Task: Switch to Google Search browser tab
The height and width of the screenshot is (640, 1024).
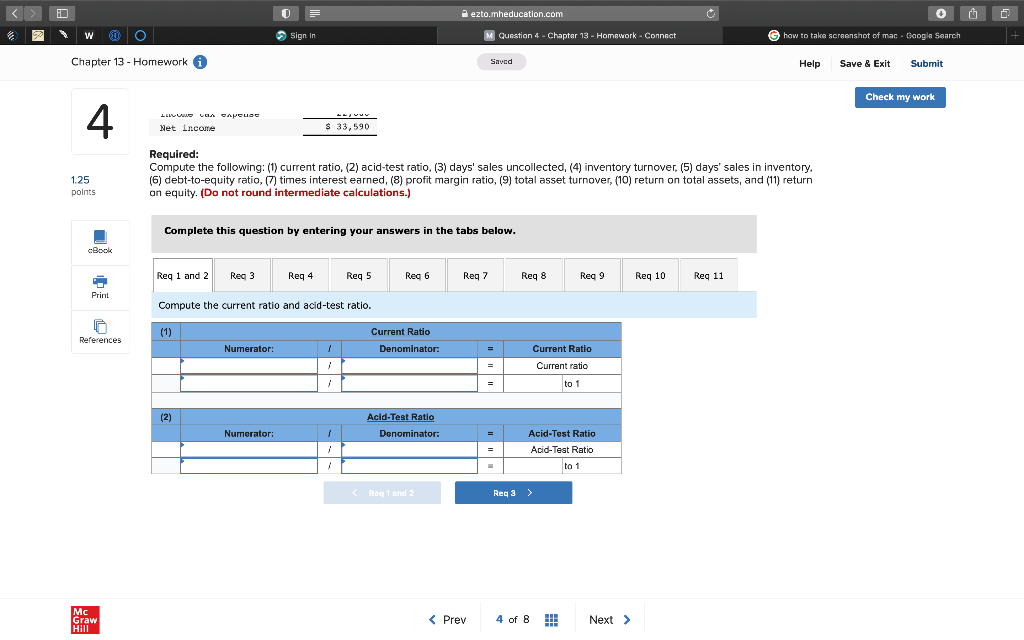Action: [x=865, y=35]
